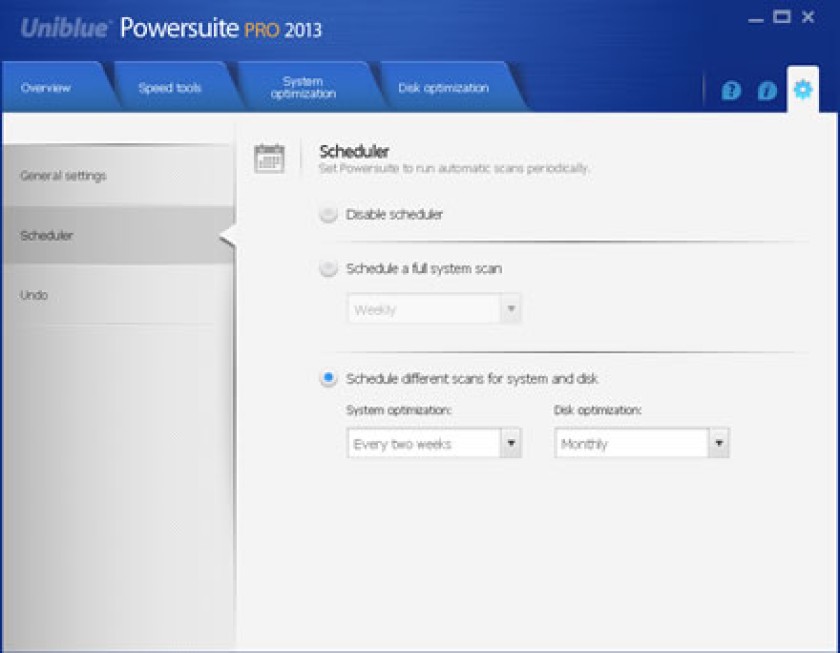Open System optimization Every two weeks dropdown

[434, 443]
